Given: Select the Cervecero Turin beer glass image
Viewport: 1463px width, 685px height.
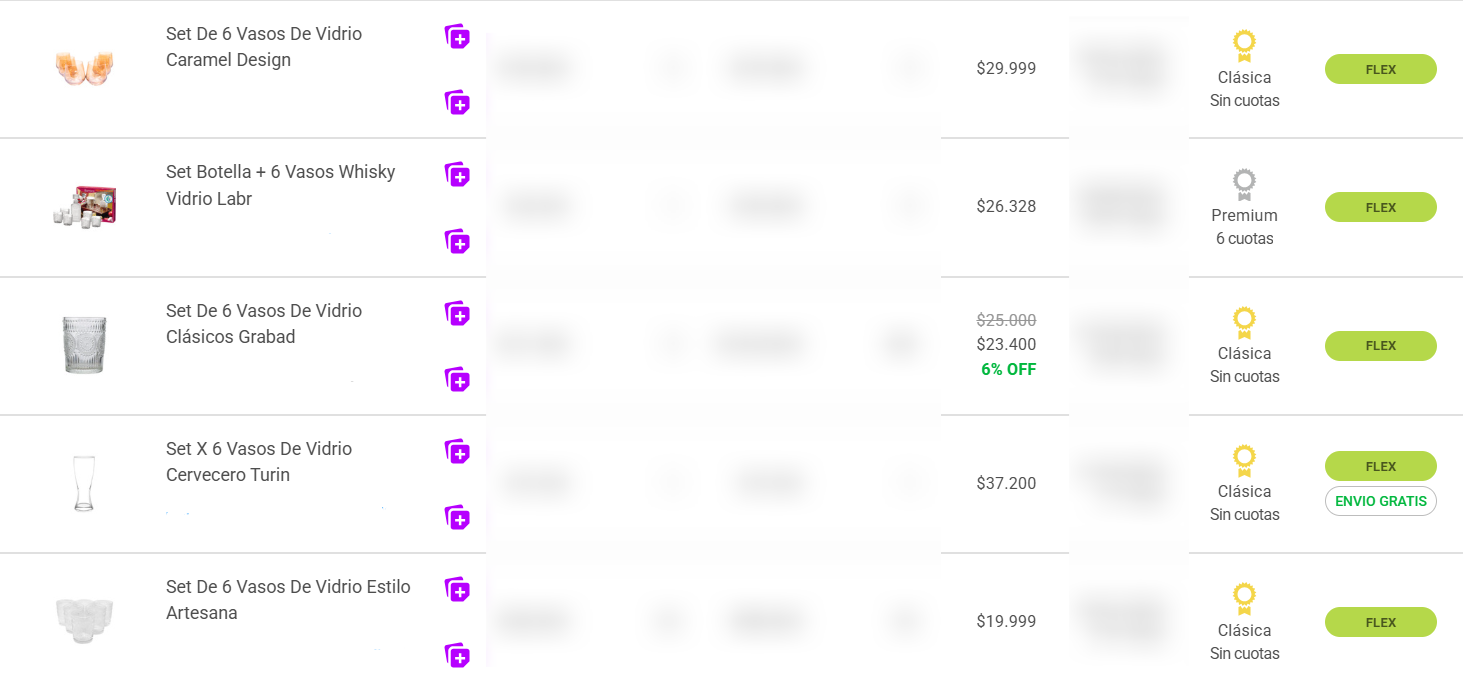Looking at the screenshot, I should (x=84, y=483).
